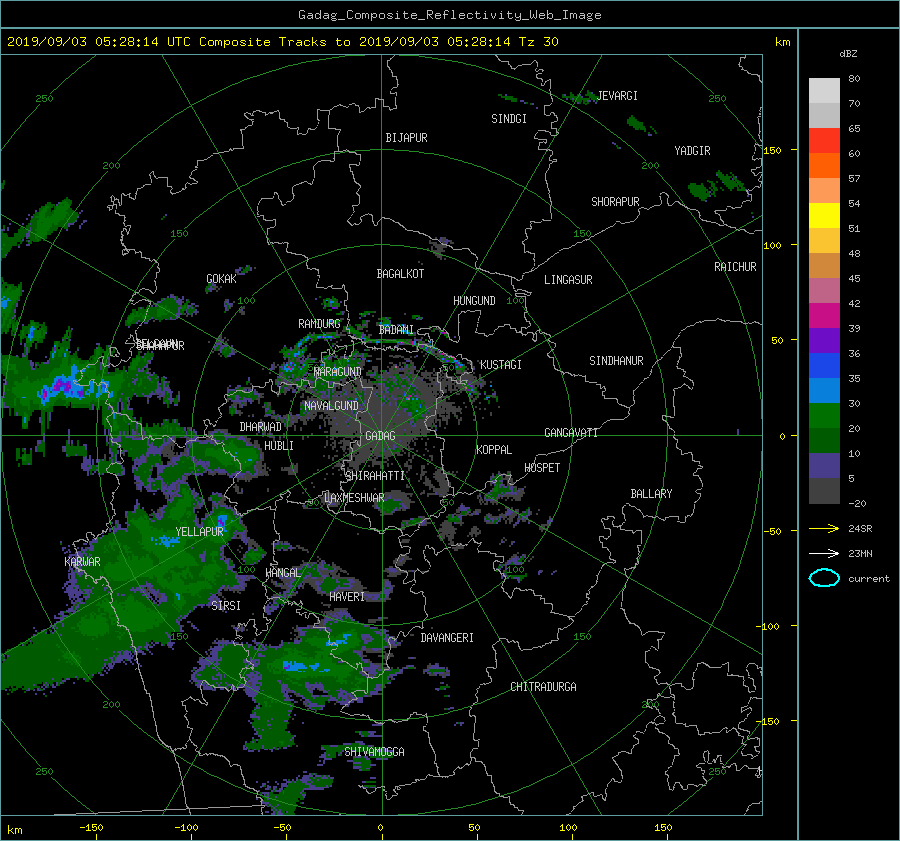
Task: Select the SINDGI city label
Action: point(509,119)
